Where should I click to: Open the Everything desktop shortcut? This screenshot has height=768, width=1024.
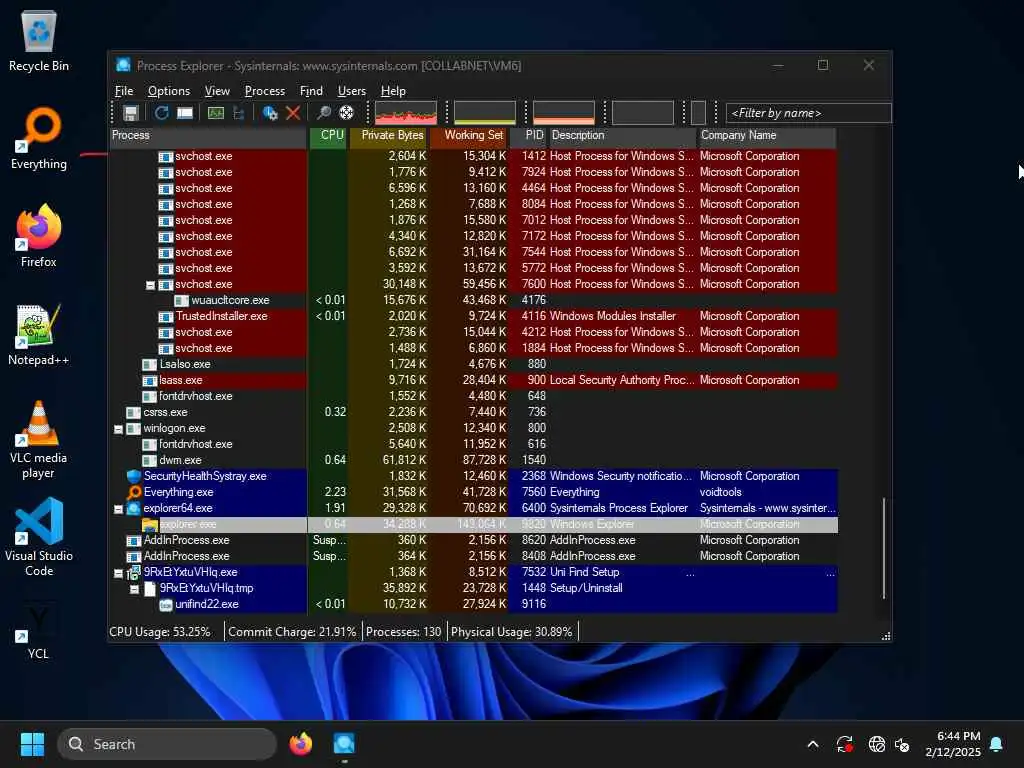[x=39, y=139]
